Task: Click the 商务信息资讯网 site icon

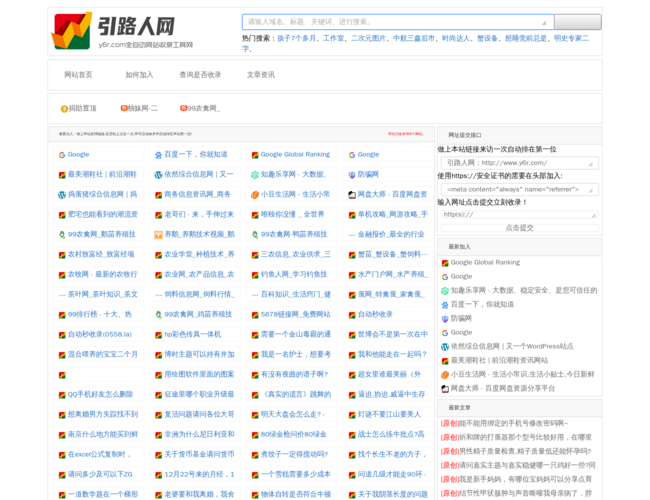Action: 158,195
